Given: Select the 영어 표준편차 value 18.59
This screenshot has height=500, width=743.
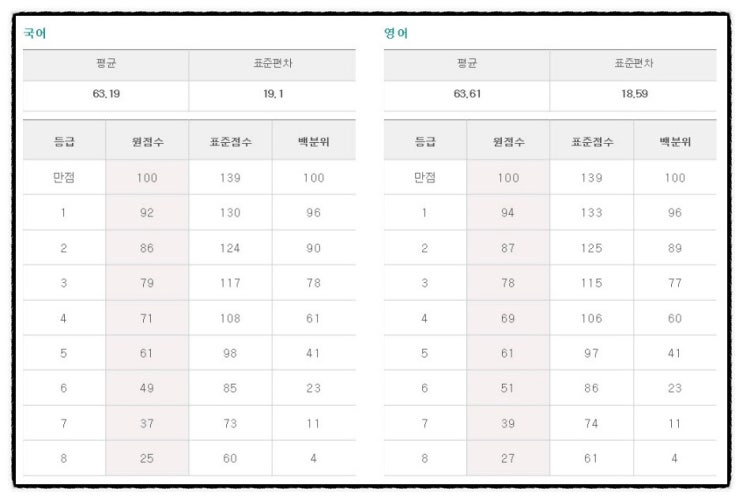Looking at the screenshot, I should [x=634, y=94].
